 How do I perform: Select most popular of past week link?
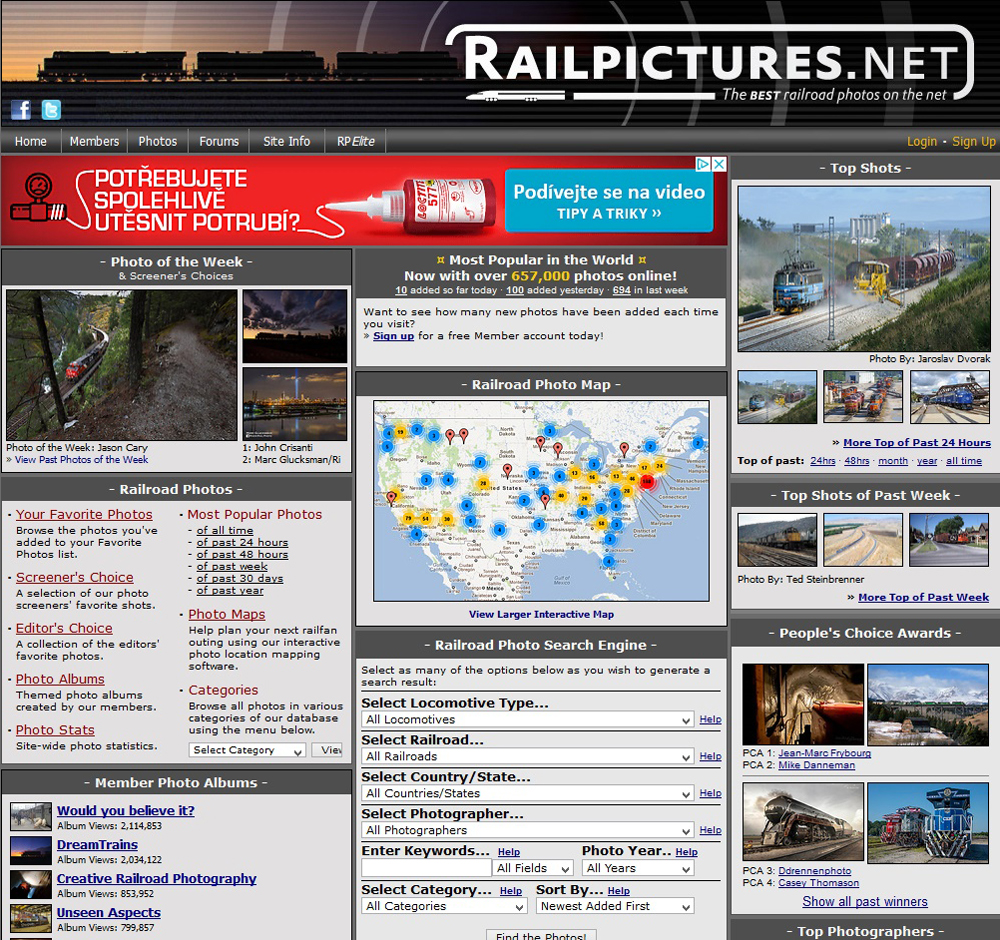(232, 566)
